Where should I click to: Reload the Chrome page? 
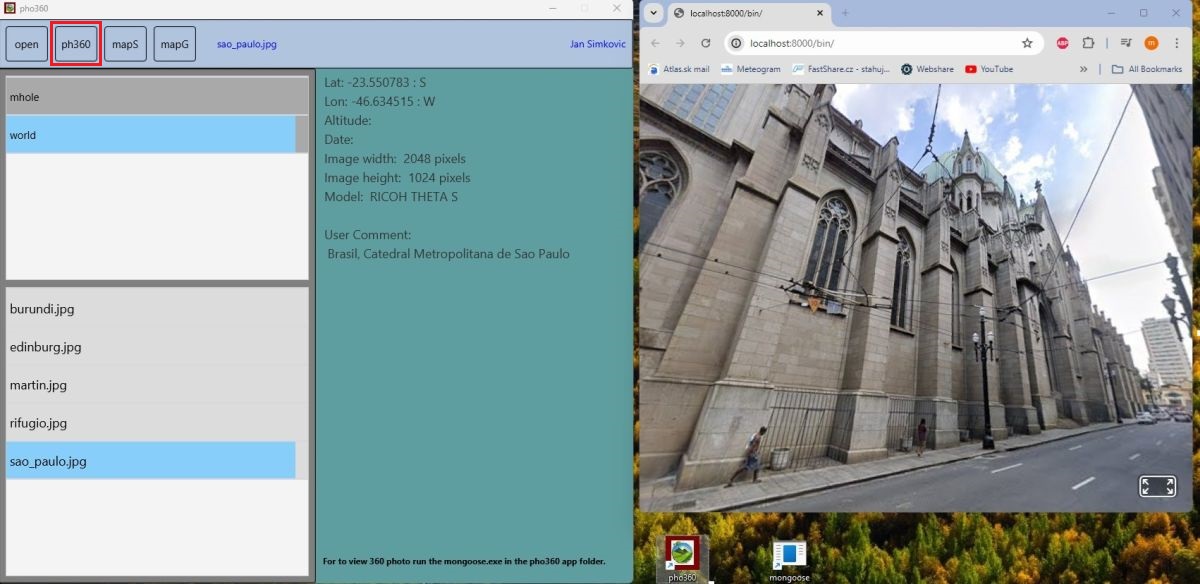706,43
